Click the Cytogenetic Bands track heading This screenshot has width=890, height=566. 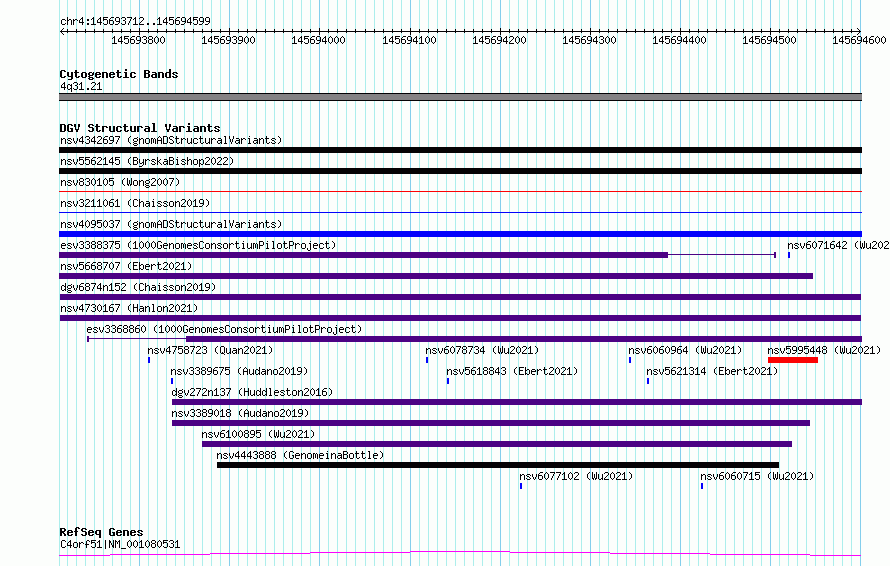(119, 74)
